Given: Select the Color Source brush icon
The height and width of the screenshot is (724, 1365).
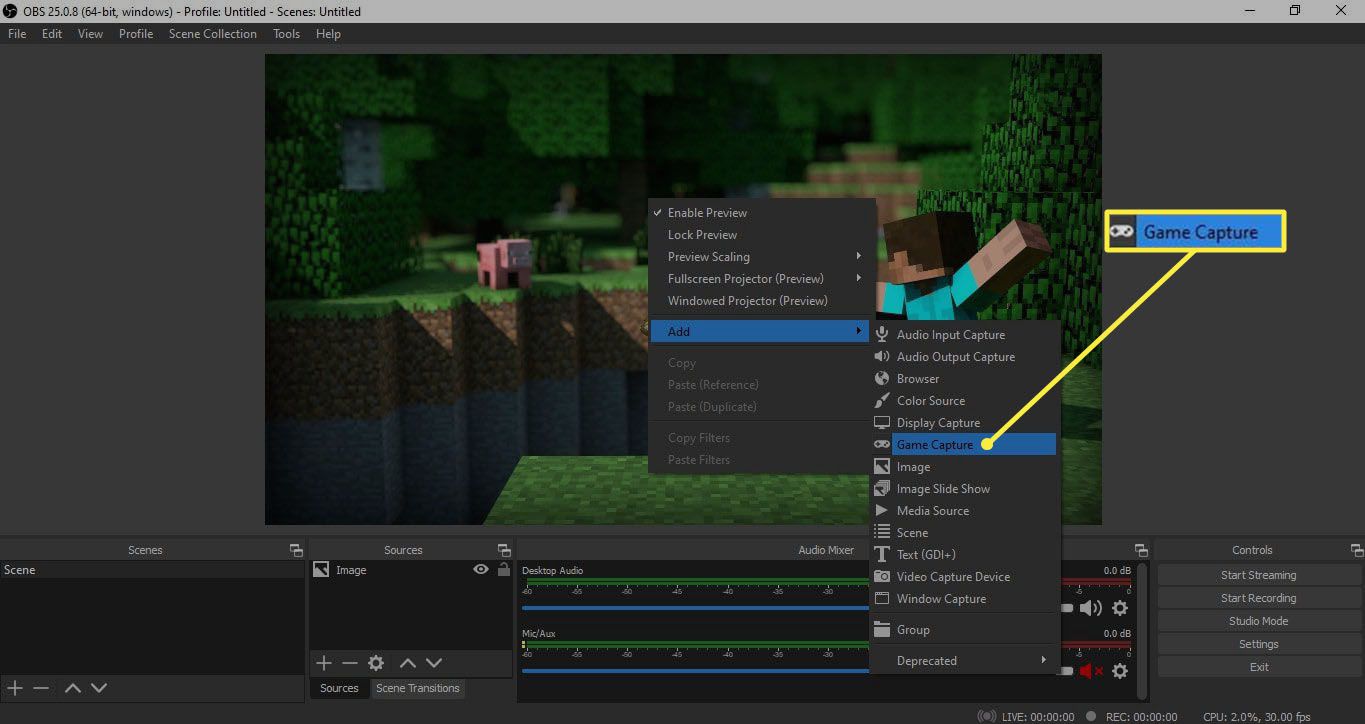Looking at the screenshot, I should (881, 401).
